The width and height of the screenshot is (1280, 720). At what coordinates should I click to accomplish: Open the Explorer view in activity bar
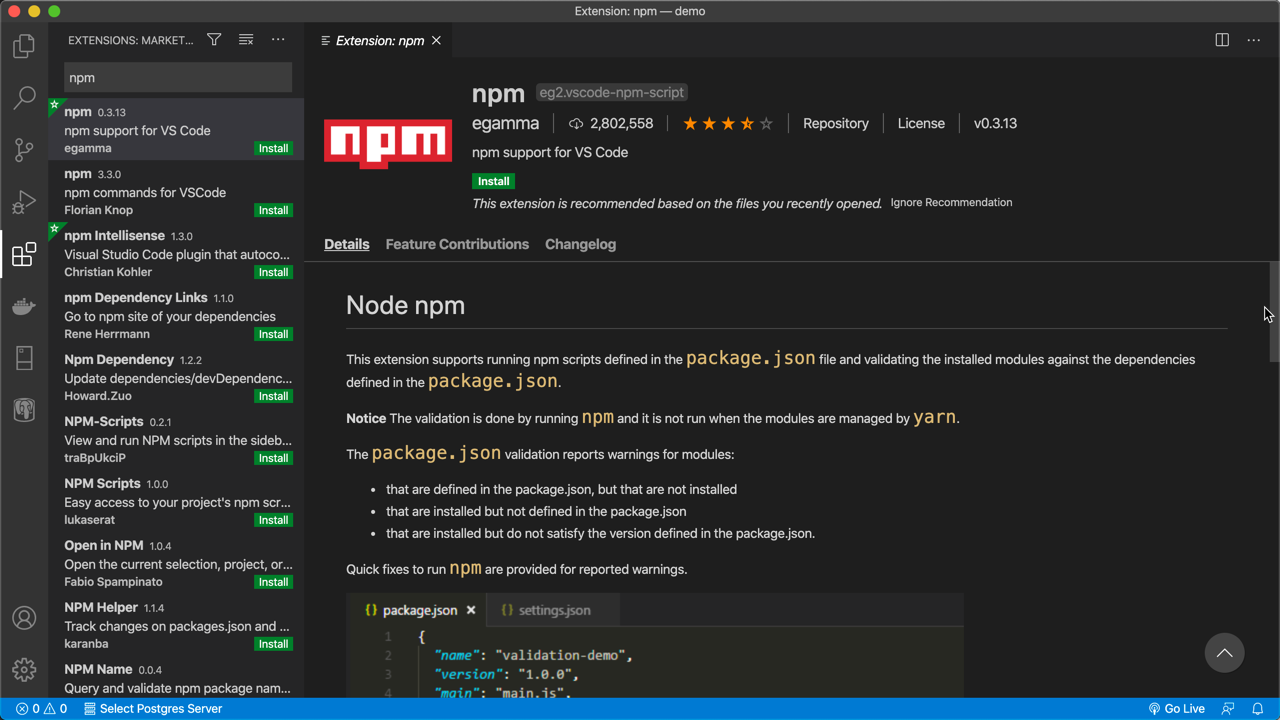(24, 46)
